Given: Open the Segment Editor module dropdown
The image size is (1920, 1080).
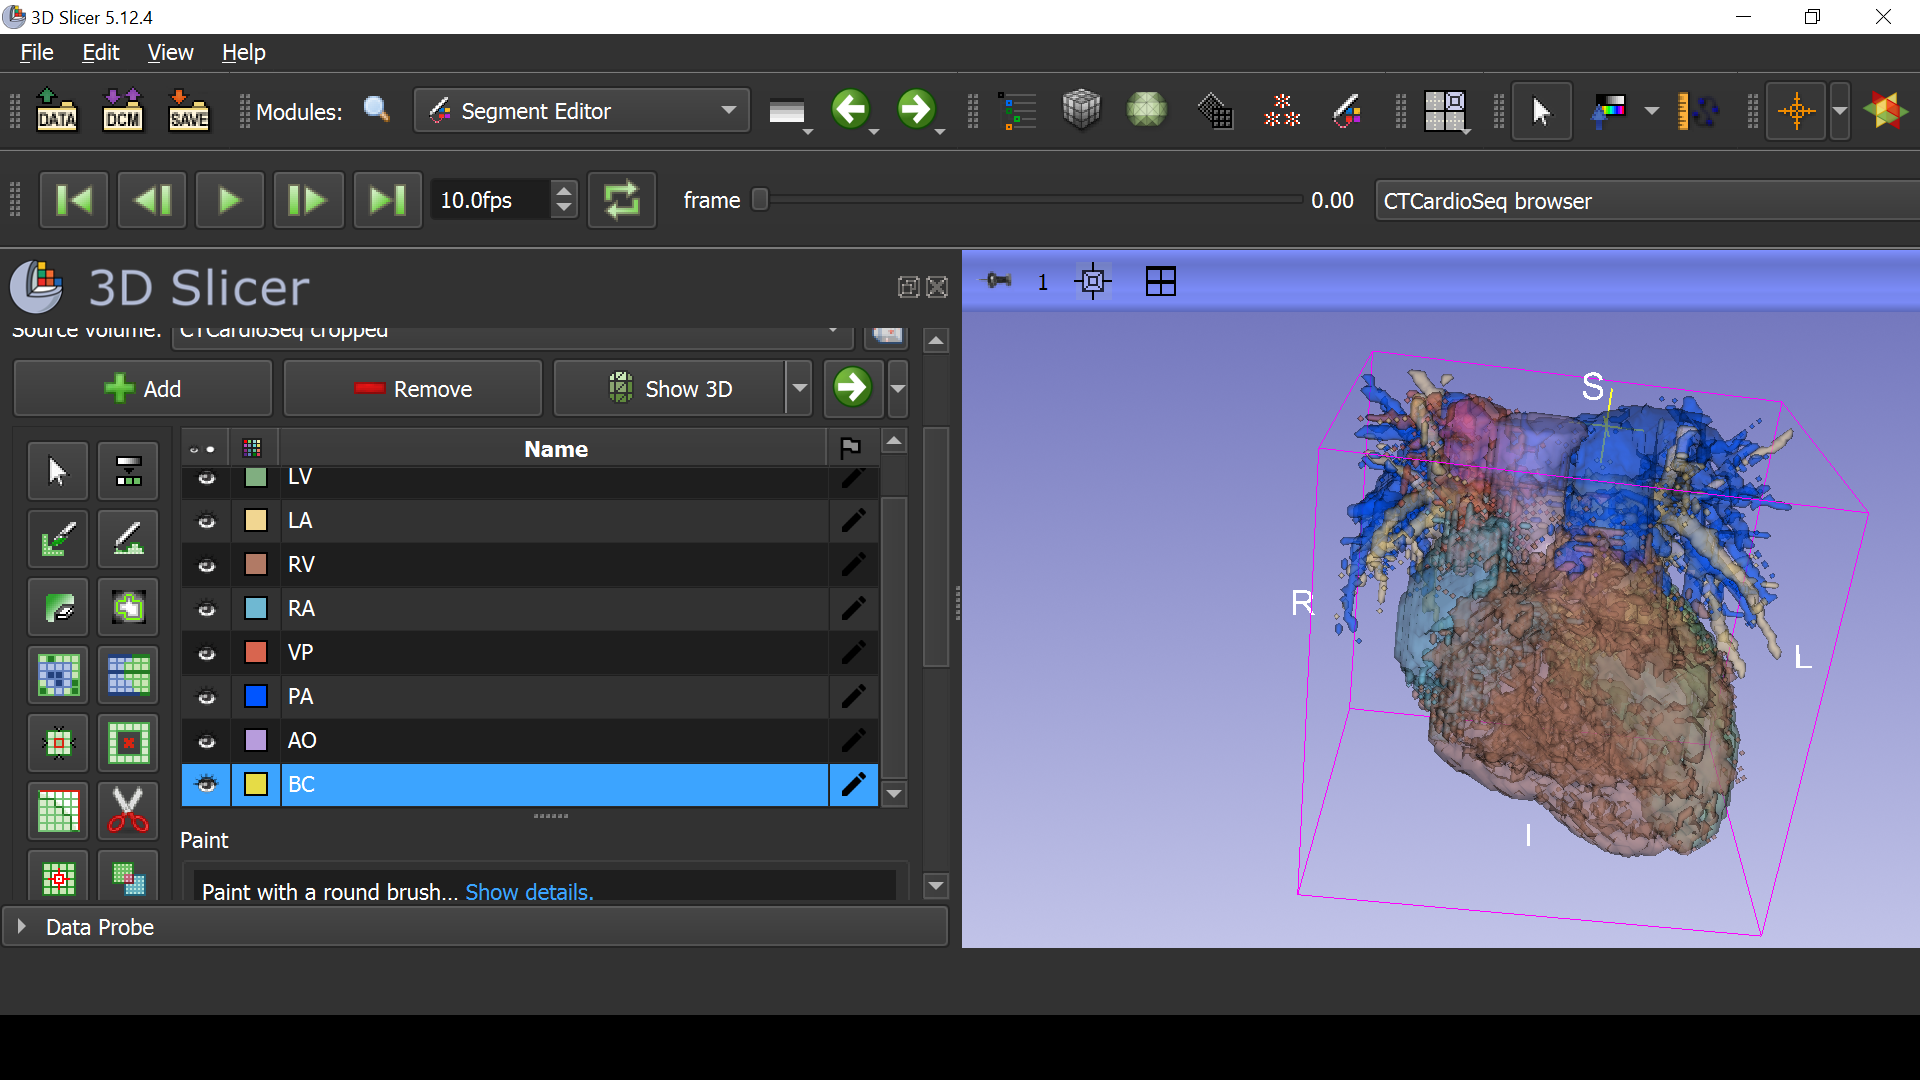Looking at the screenshot, I should coord(581,110).
